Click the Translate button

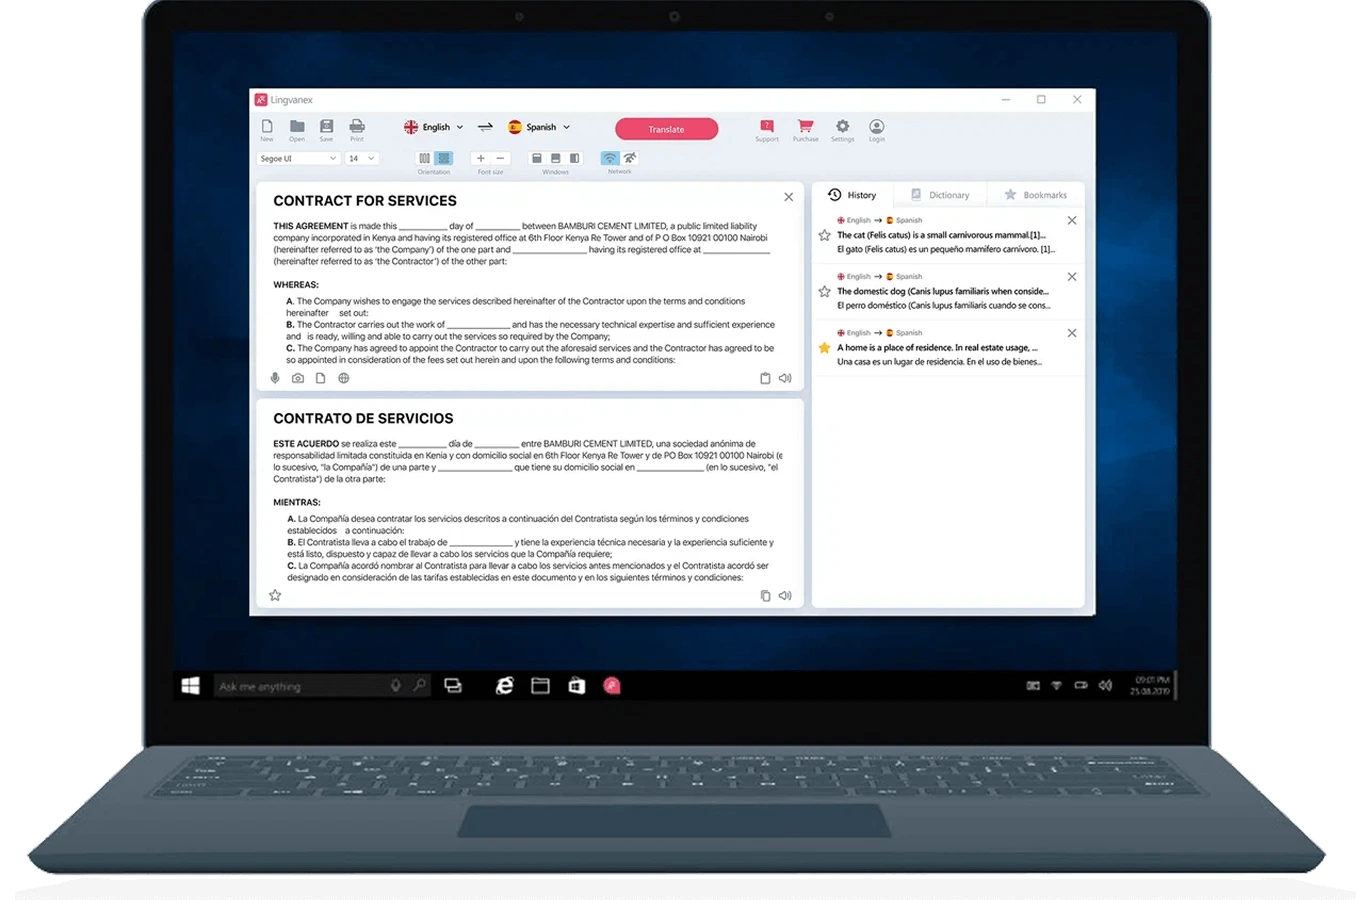point(666,129)
